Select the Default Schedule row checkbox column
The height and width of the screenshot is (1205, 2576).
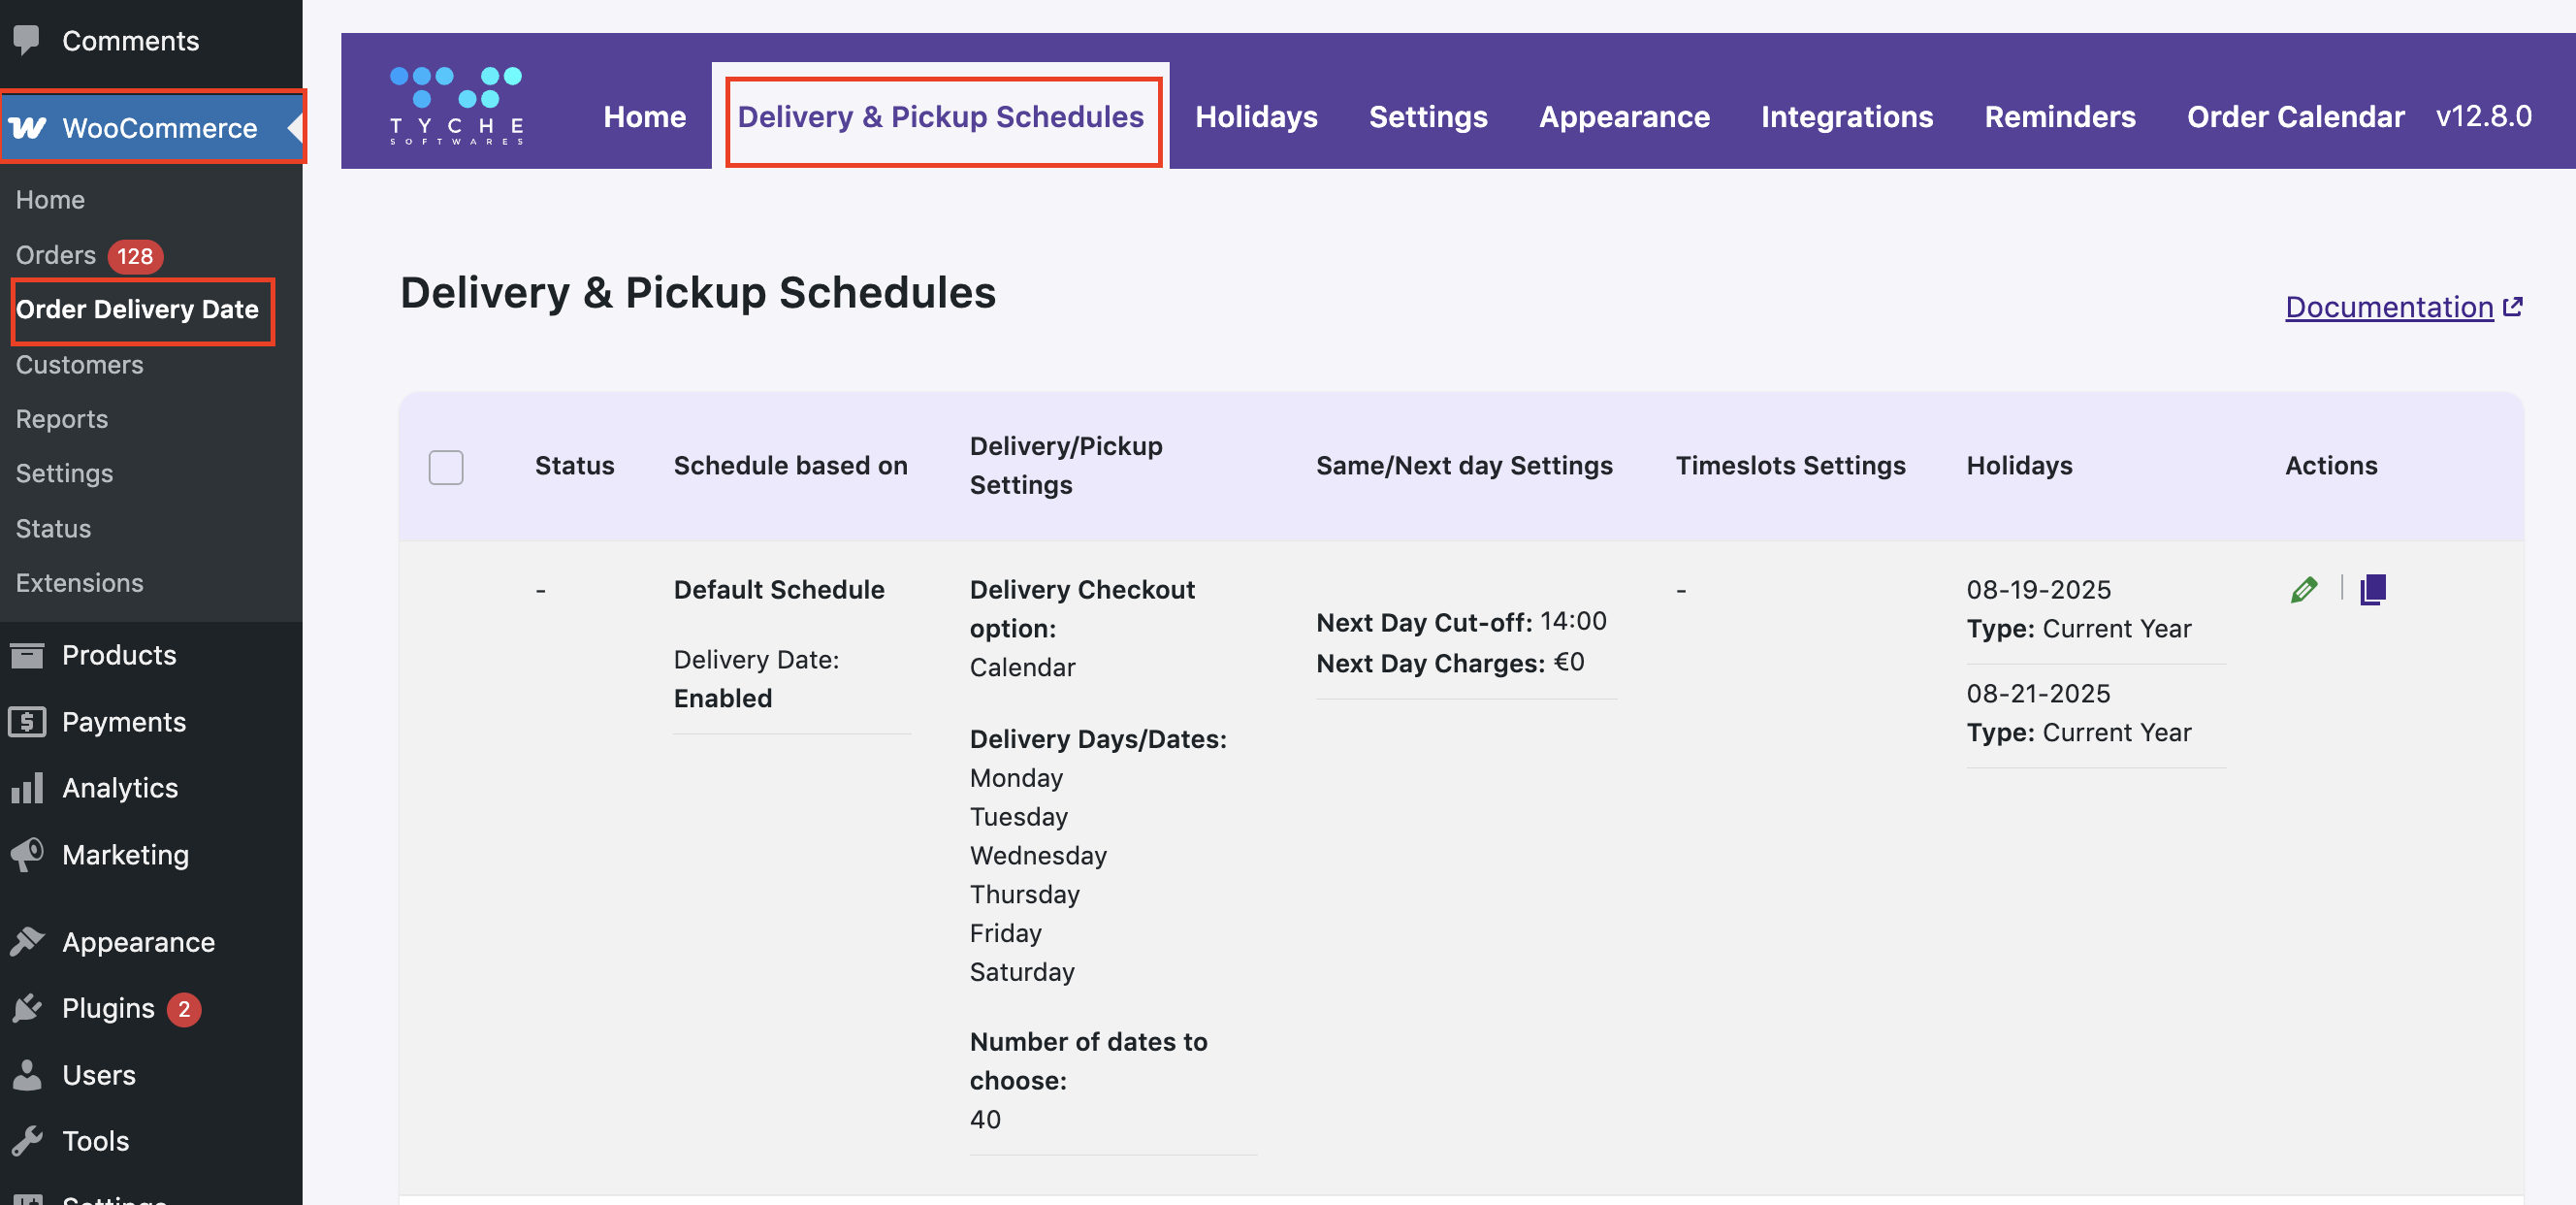tap(446, 590)
